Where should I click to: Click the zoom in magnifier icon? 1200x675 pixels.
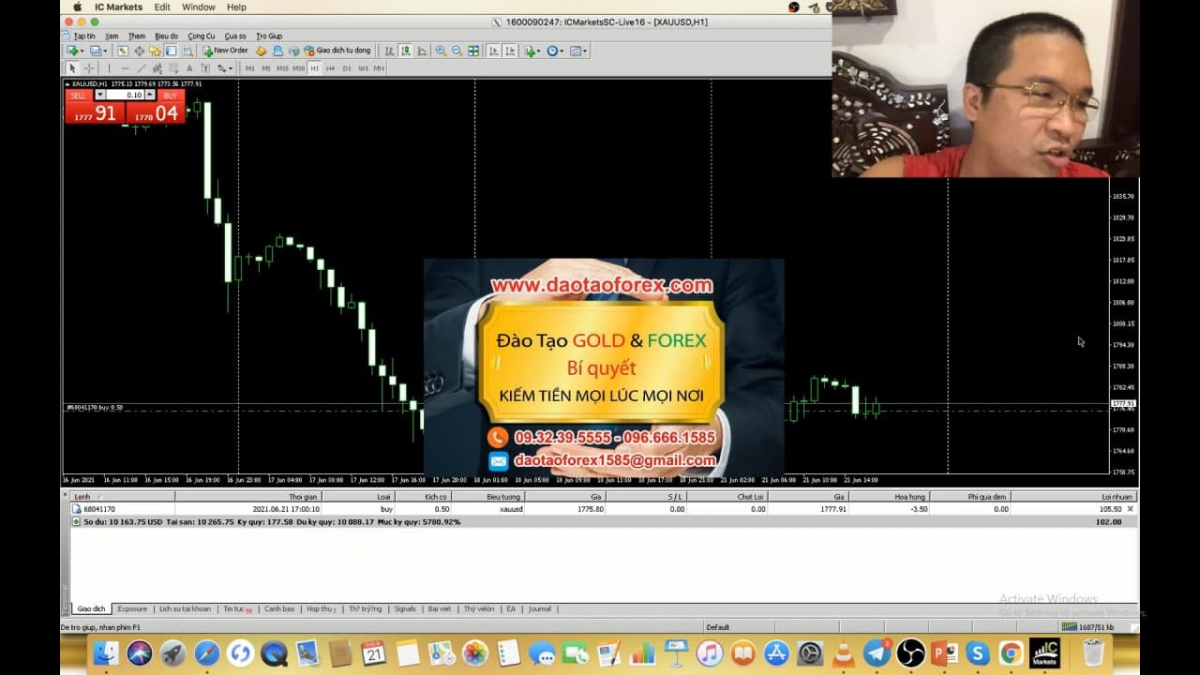tap(441, 50)
